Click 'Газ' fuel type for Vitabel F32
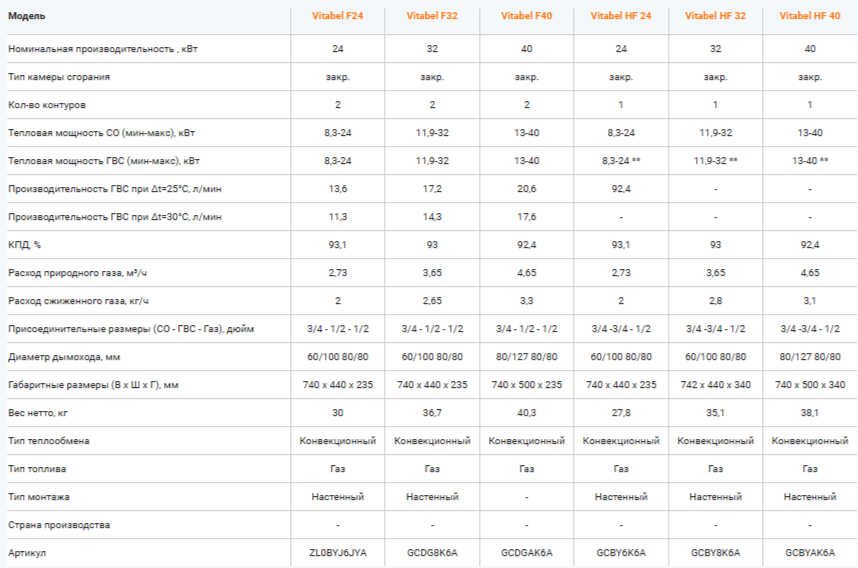The width and height of the screenshot is (858, 568). [x=432, y=469]
